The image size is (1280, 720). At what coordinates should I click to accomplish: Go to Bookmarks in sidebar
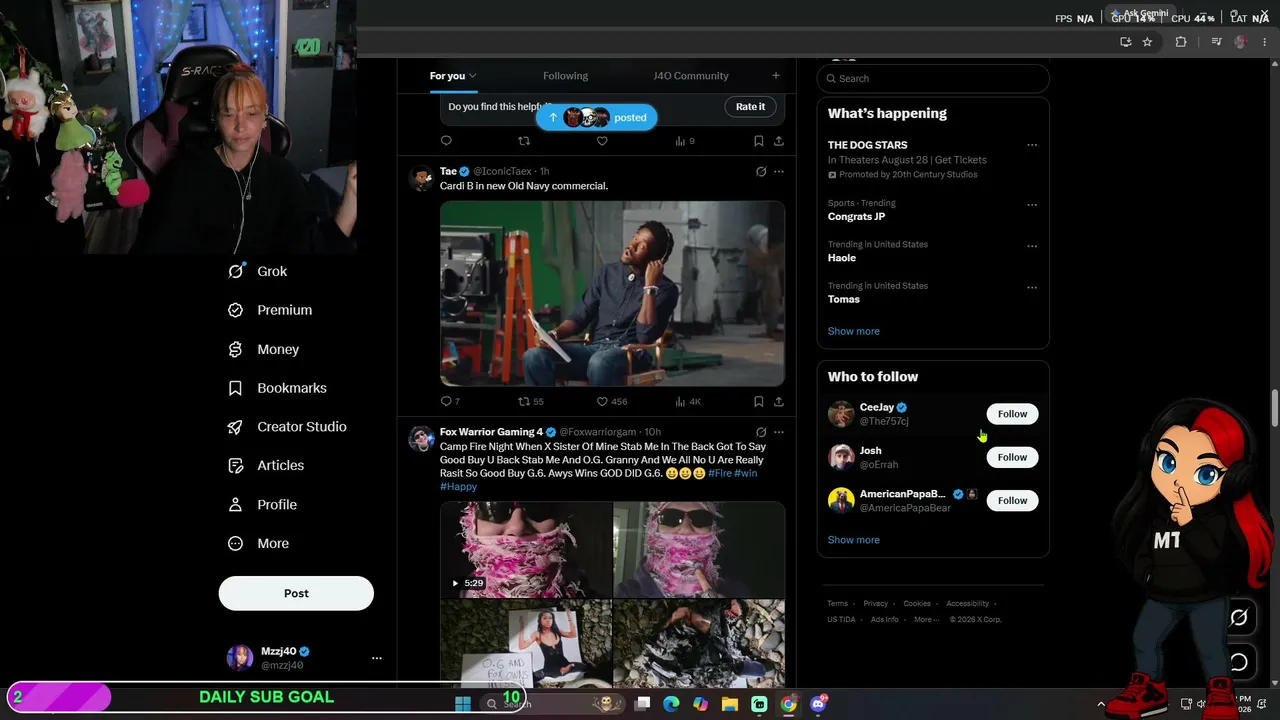(277, 388)
